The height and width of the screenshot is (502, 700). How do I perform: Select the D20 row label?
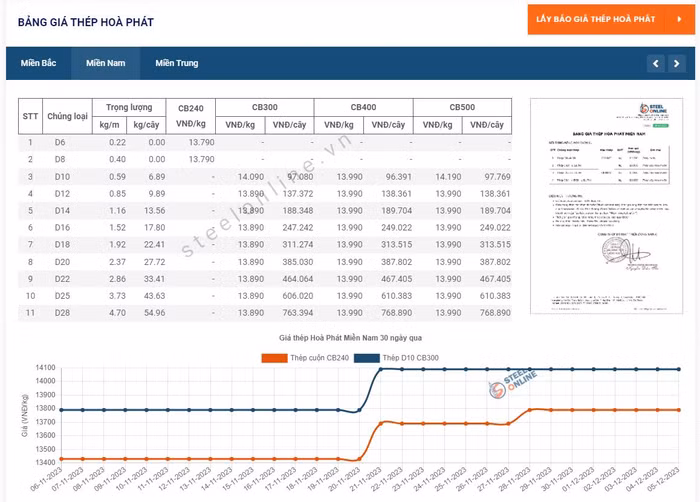pyautogui.click(x=62, y=262)
